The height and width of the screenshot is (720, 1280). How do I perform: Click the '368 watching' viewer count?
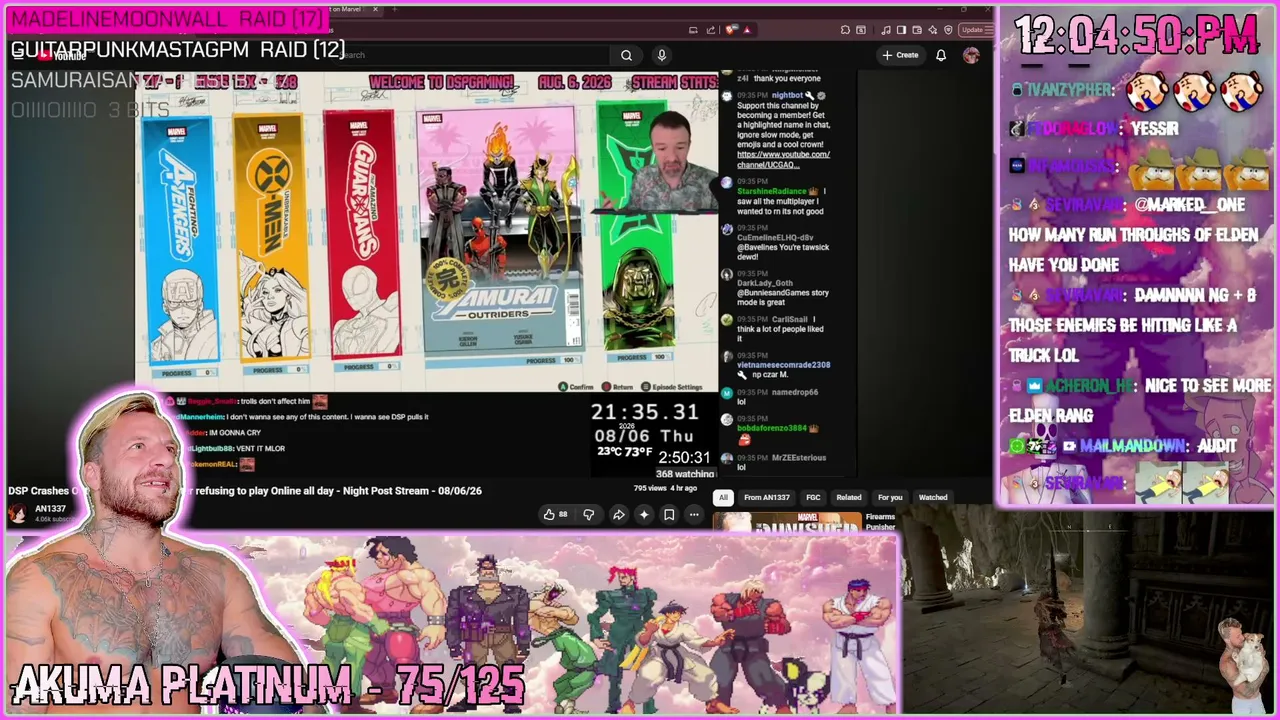685,474
